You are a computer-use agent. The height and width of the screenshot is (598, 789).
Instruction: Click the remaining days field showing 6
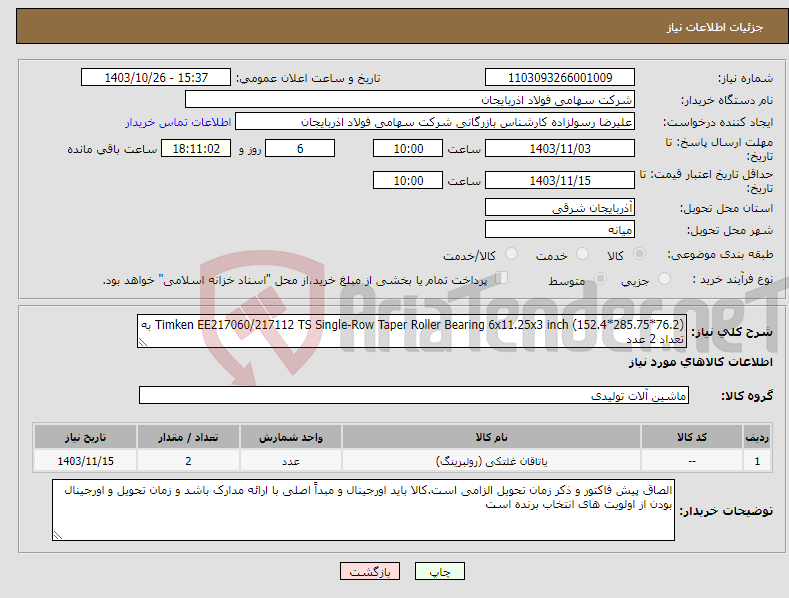[300, 148]
